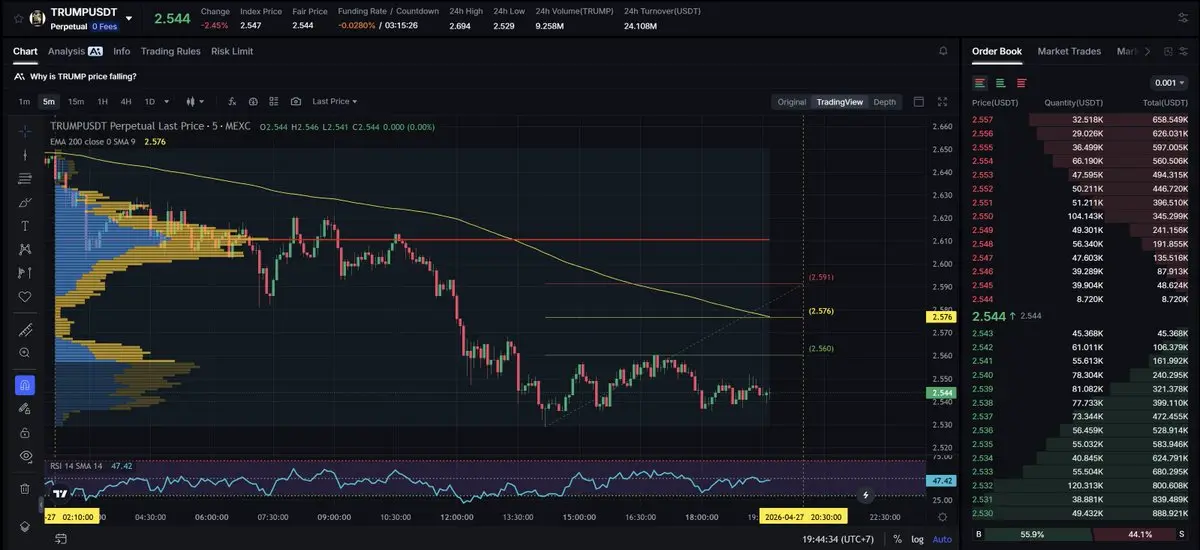
Task: Open the Analysis AI tab
Action: pyautogui.click(x=75, y=51)
